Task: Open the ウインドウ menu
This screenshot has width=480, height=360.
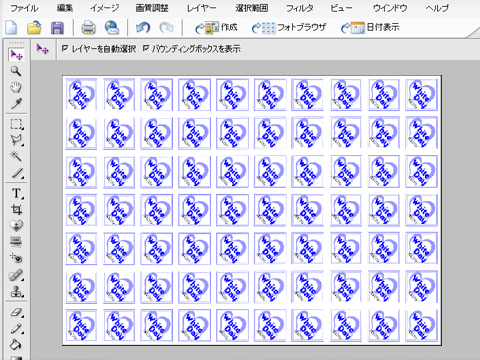Action: [x=390, y=8]
